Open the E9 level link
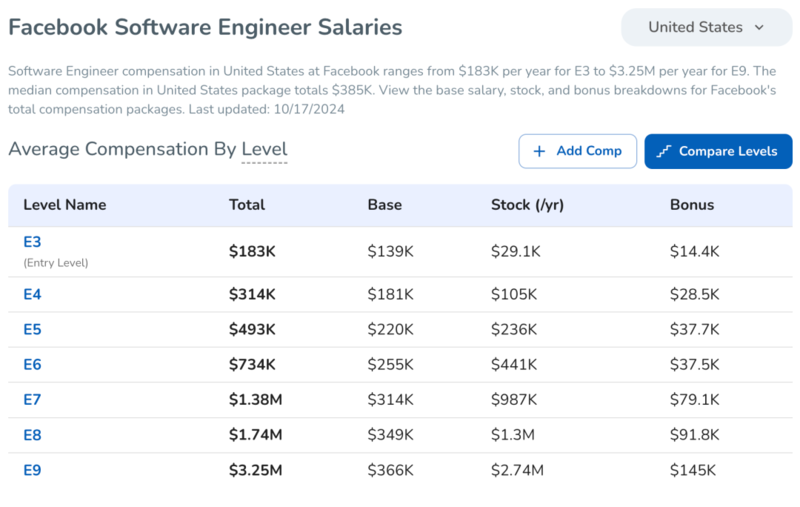800x507 pixels. pos(32,470)
